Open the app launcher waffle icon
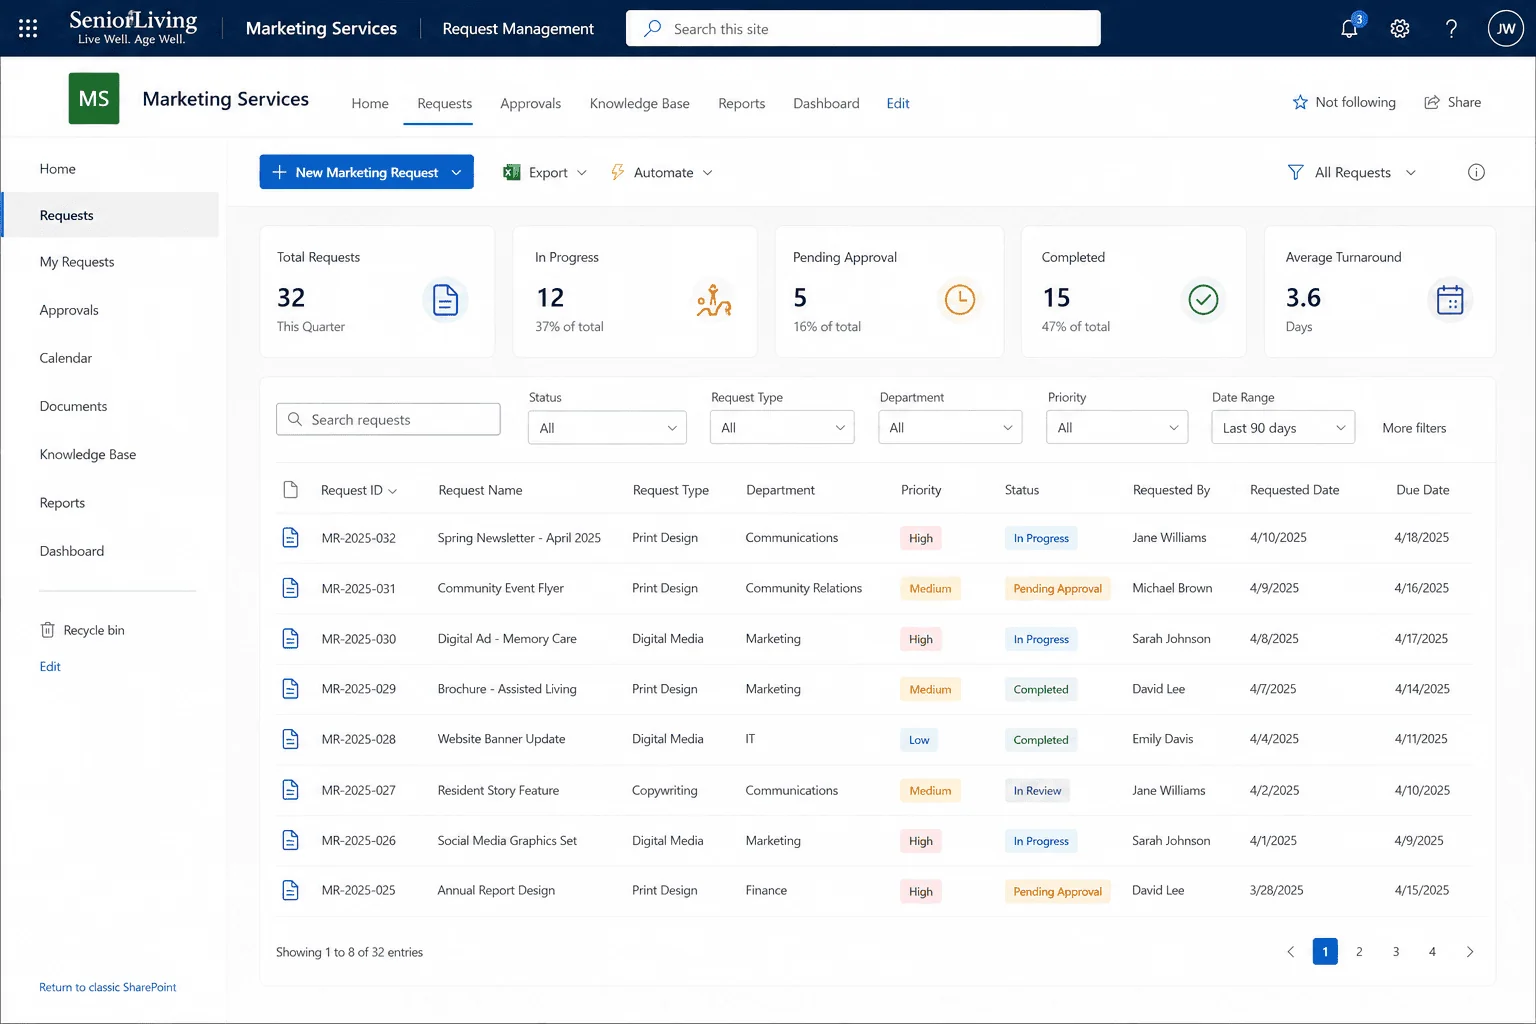Screen dimensions: 1536x1024 [x=28, y=28]
